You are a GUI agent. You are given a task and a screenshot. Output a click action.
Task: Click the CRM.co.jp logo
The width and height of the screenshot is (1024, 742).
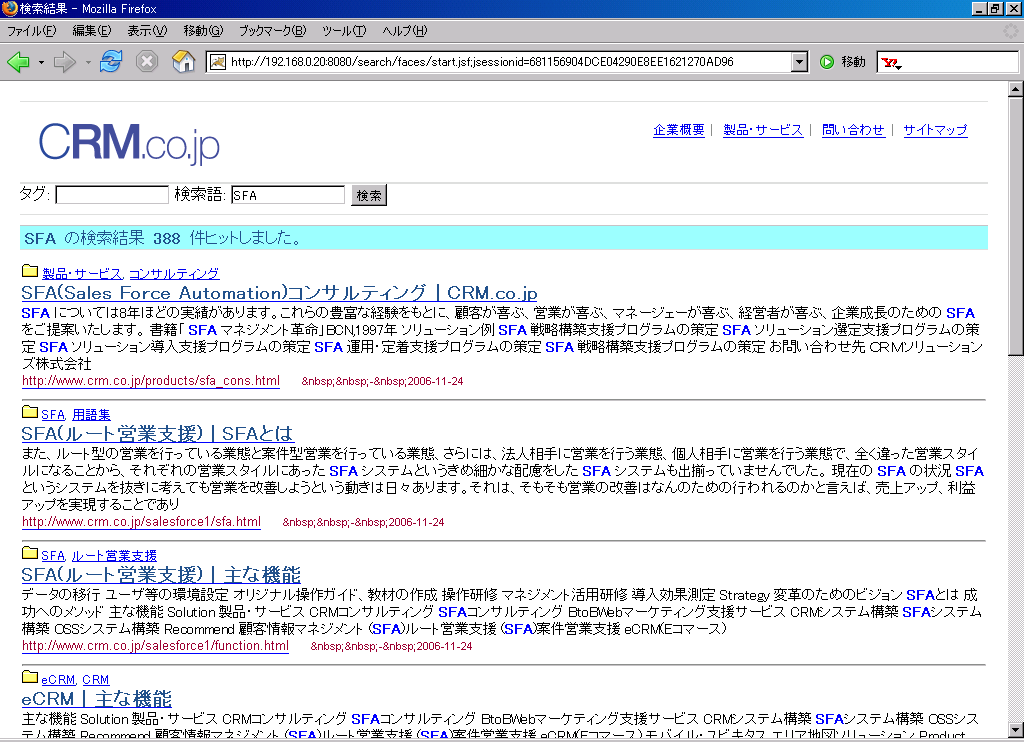click(x=129, y=142)
